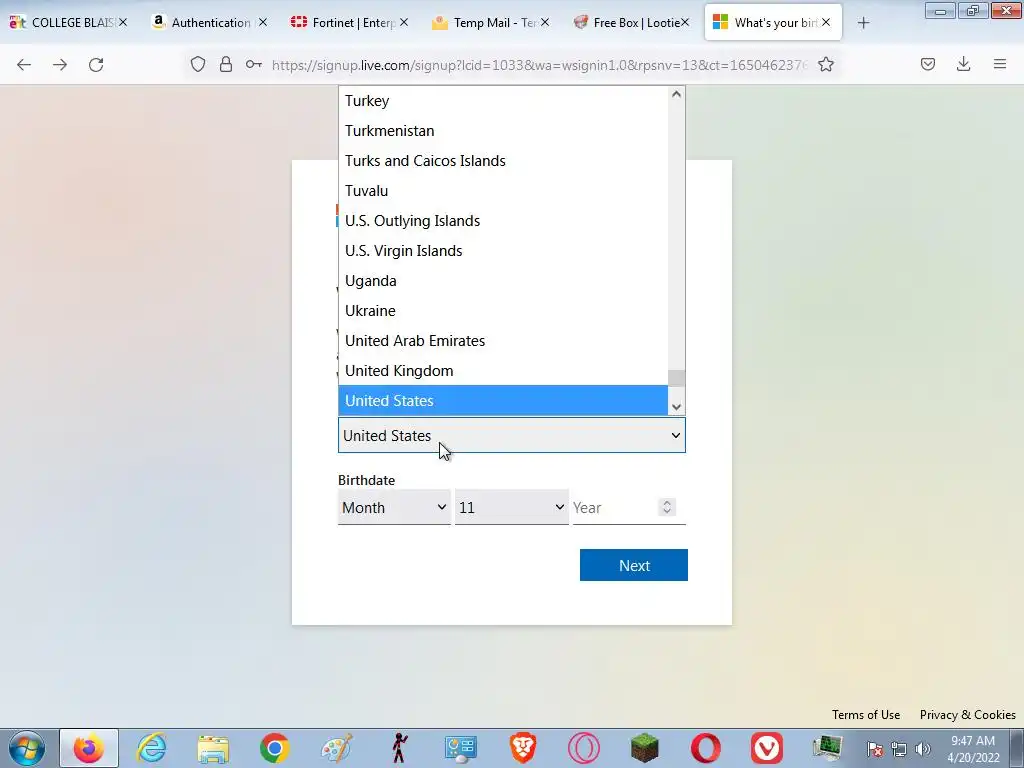Click the browser forward arrow
This screenshot has width=1024, height=768.
(60, 64)
